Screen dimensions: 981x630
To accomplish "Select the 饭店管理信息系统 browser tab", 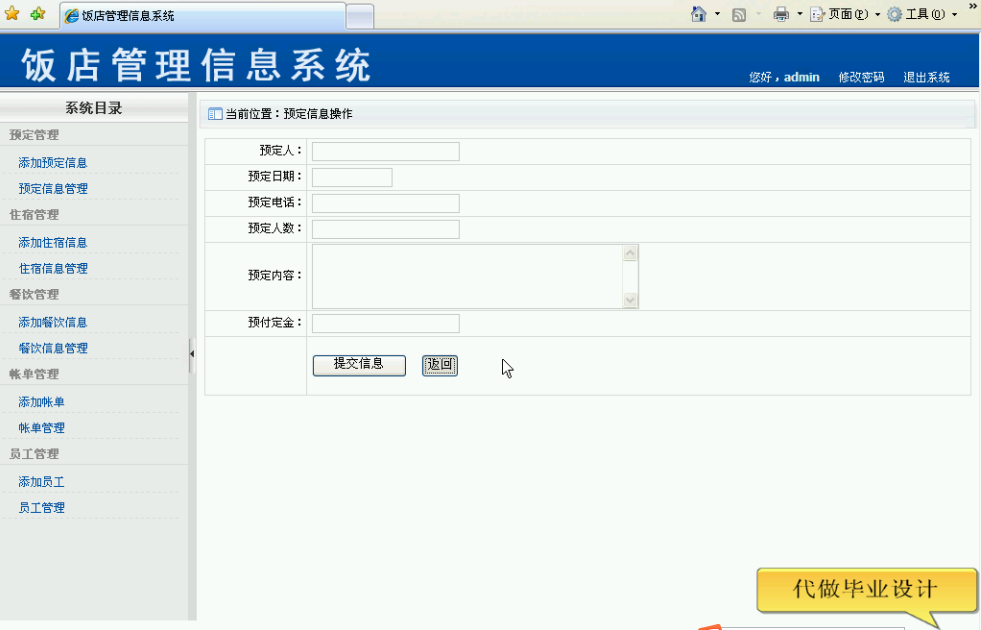I will click(203, 16).
